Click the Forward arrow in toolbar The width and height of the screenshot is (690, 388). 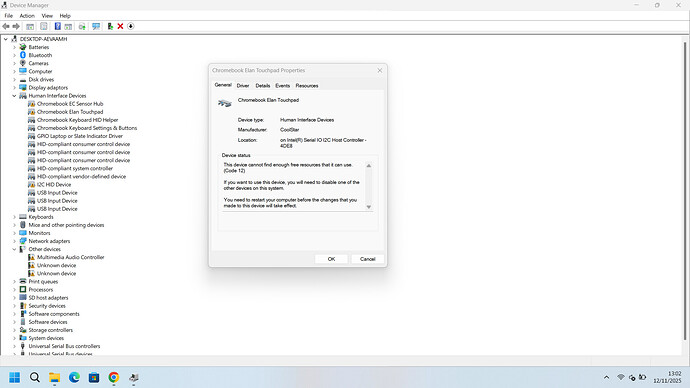pyautogui.click(x=16, y=26)
